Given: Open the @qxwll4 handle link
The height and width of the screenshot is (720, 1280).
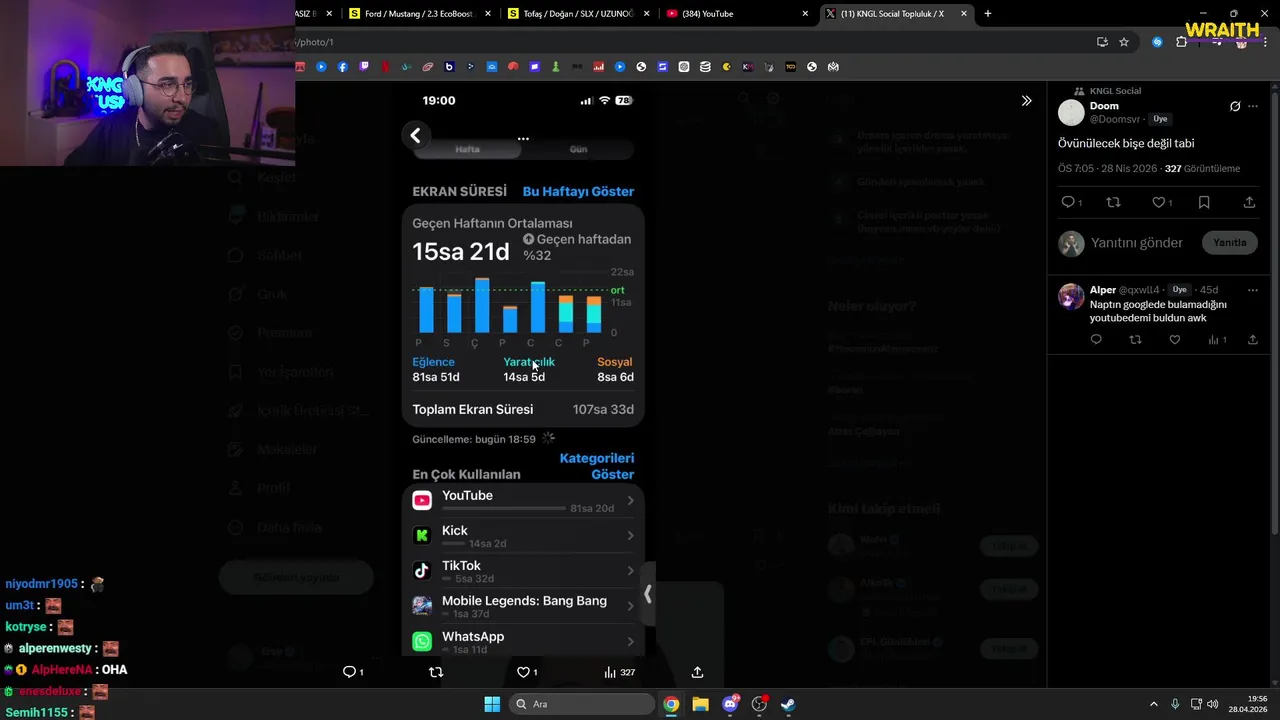Looking at the screenshot, I should 1139,290.
